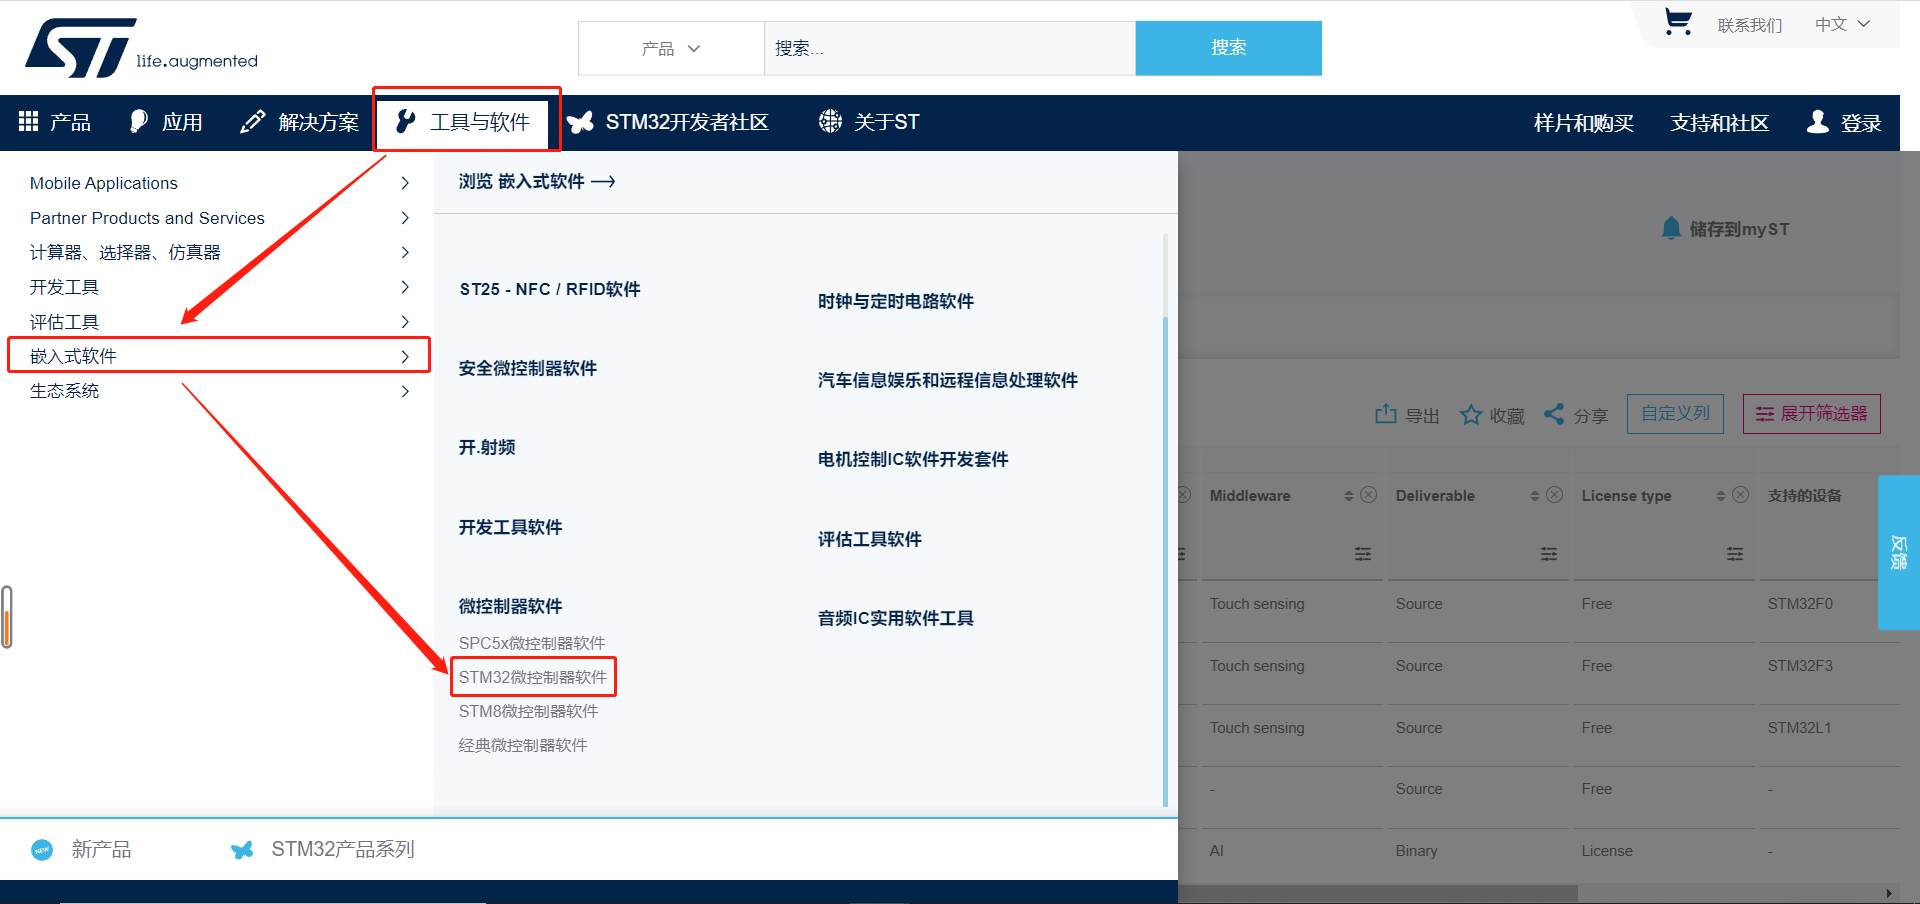Expand the 生态系统 submenu chevron
Screen dimensions: 1920x904
pyautogui.click(x=405, y=391)
